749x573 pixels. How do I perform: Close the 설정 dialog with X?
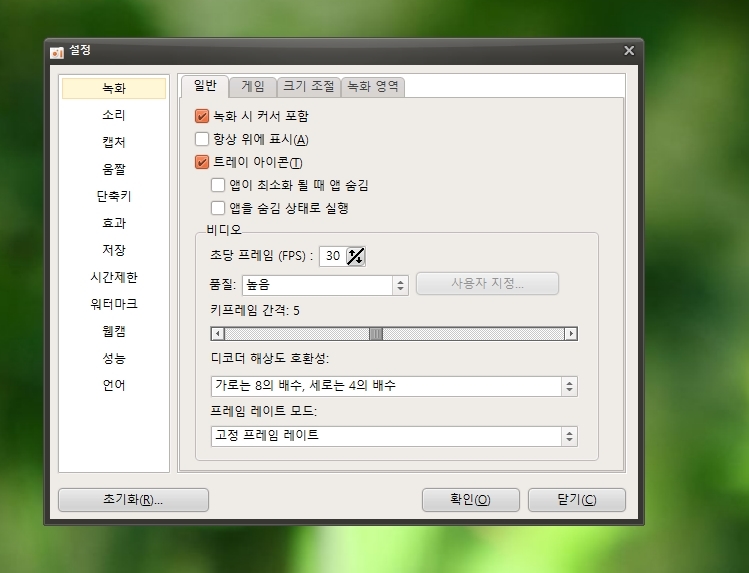tap(629, 51)
